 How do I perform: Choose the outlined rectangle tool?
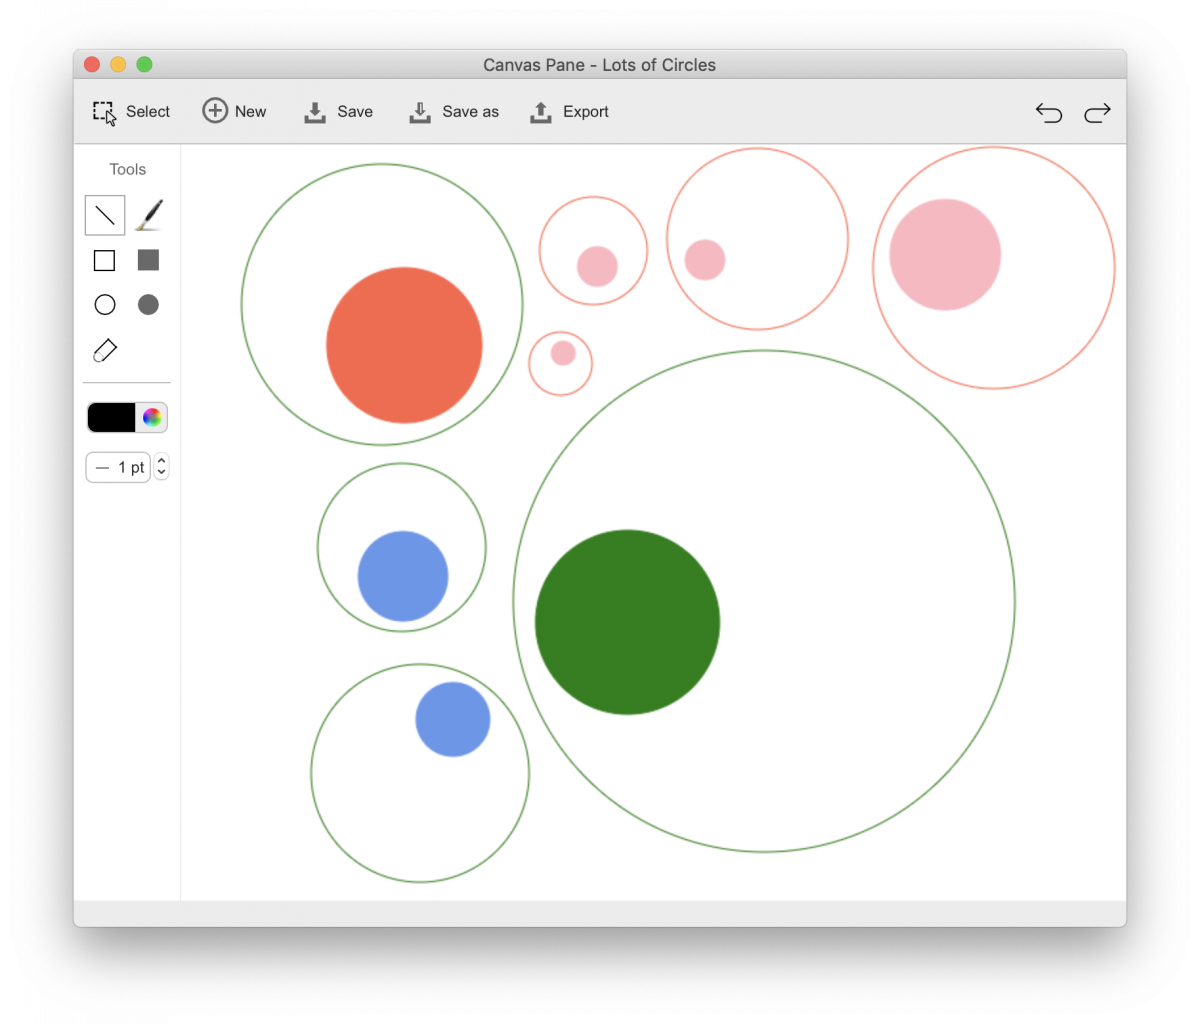point(104,261)
